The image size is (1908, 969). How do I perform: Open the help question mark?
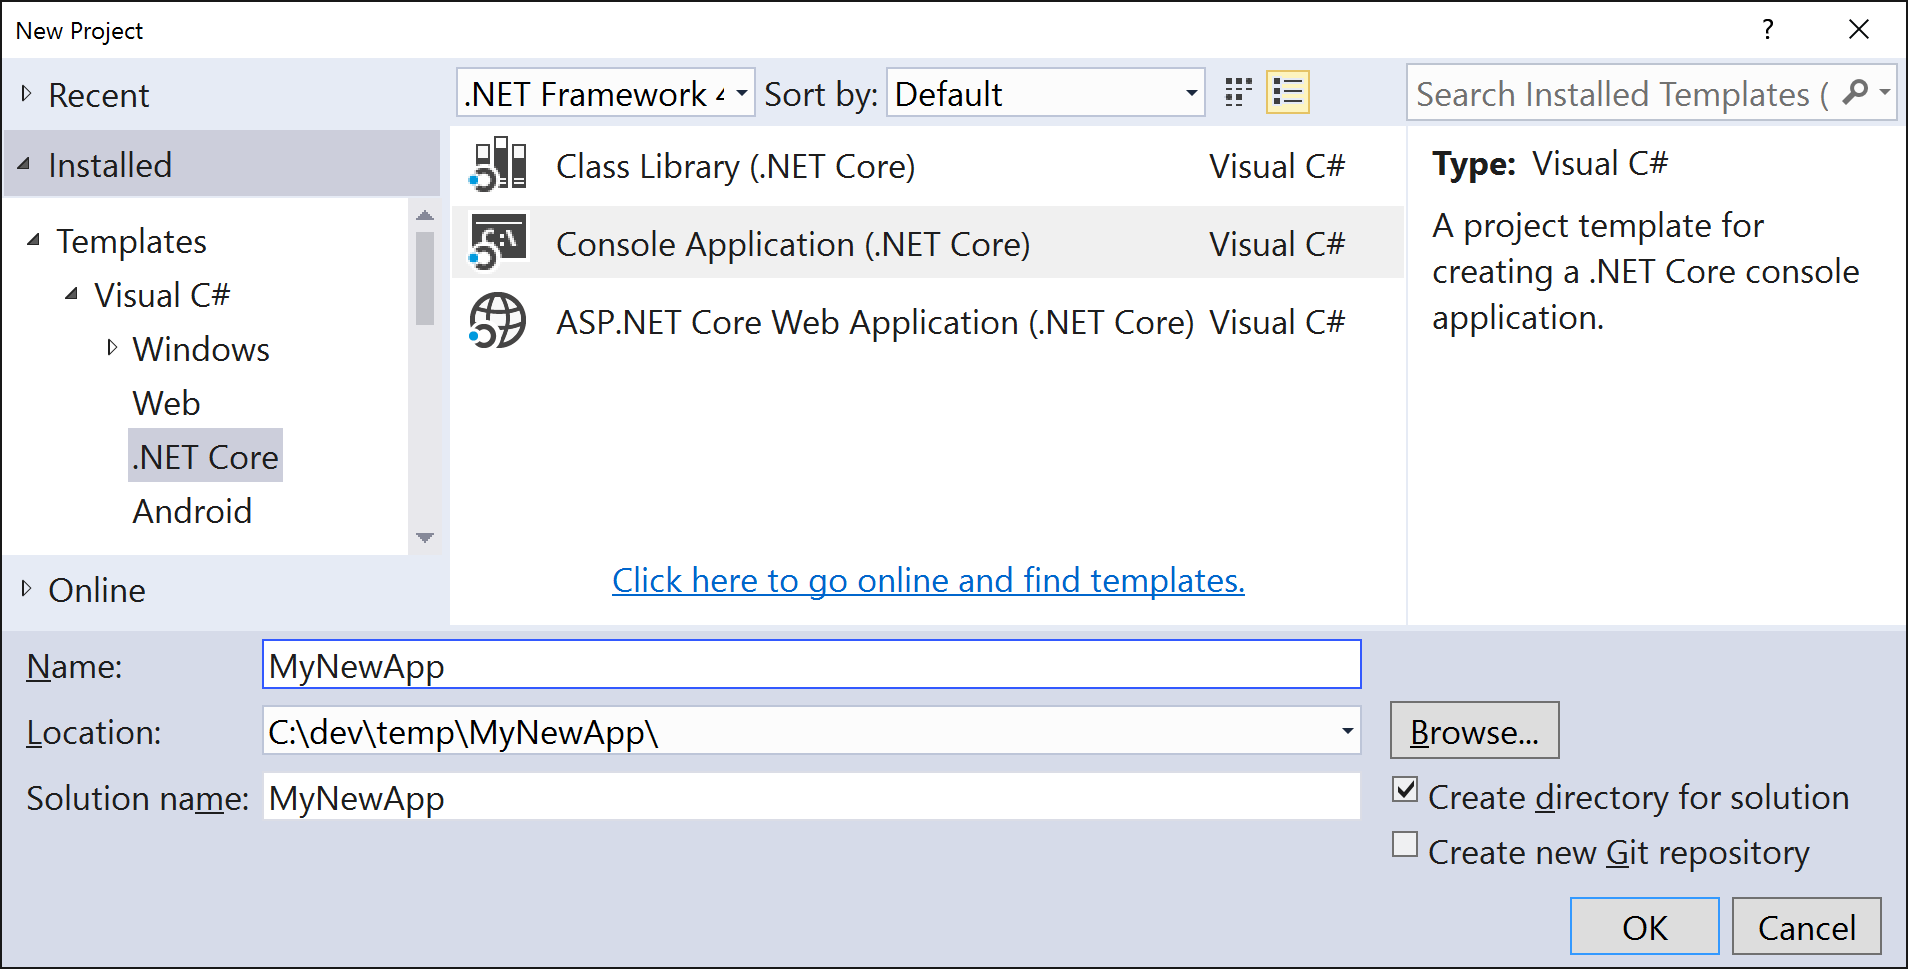click(1768, 30)
